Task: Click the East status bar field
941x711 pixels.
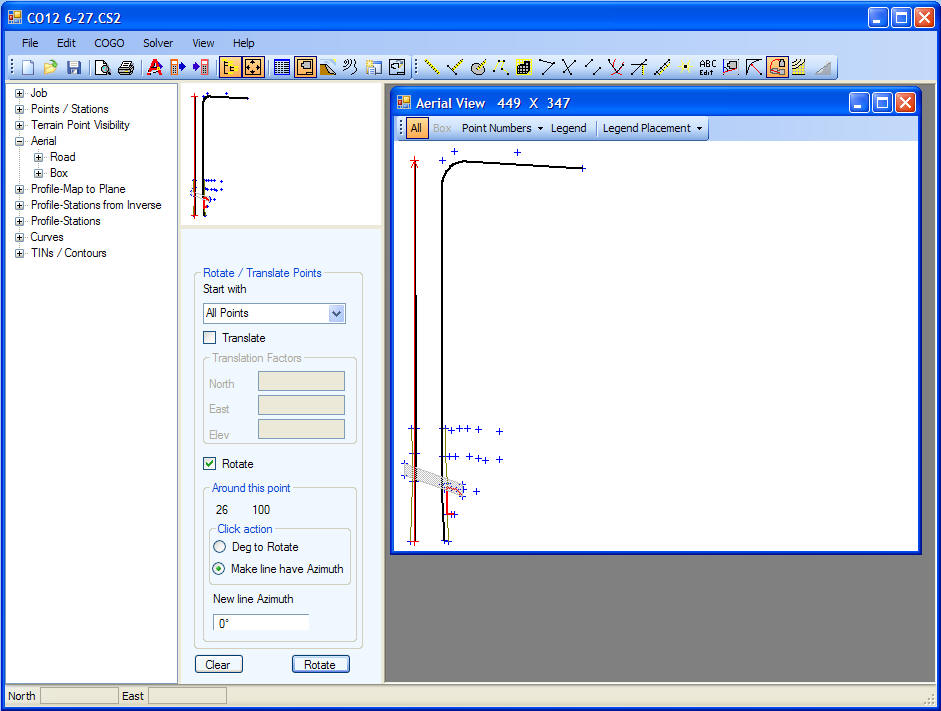Action: (x=187, y=695)
